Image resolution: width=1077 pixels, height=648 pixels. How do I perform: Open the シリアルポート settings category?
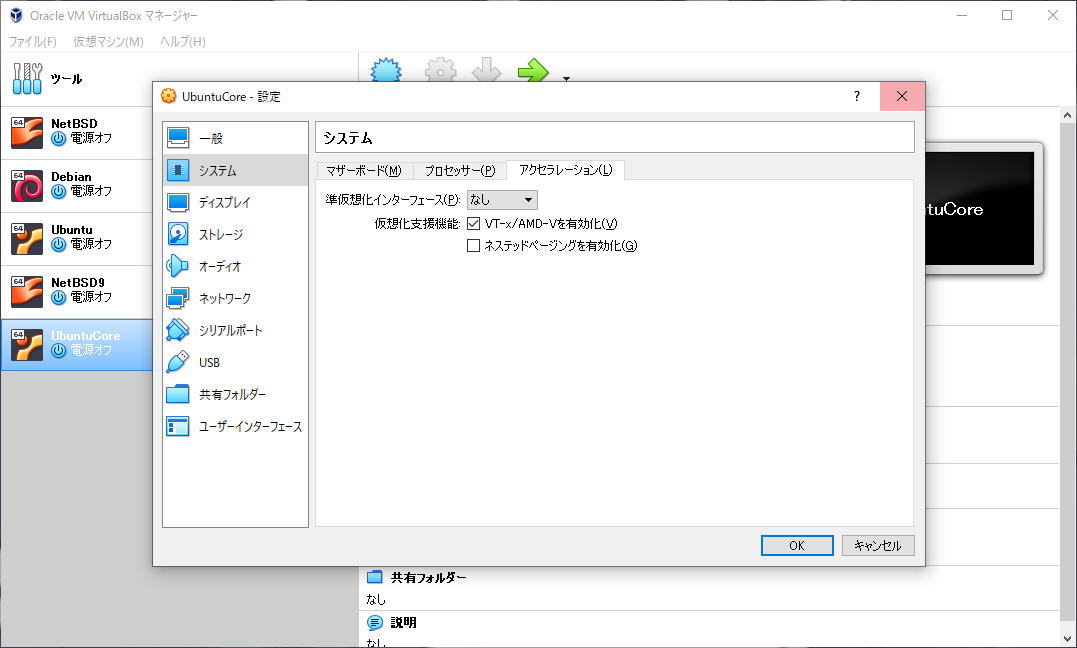235,330
